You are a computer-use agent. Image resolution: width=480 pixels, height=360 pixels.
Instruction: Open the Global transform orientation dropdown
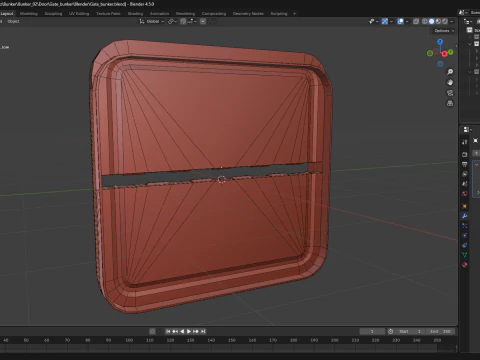tap(152, 21)
